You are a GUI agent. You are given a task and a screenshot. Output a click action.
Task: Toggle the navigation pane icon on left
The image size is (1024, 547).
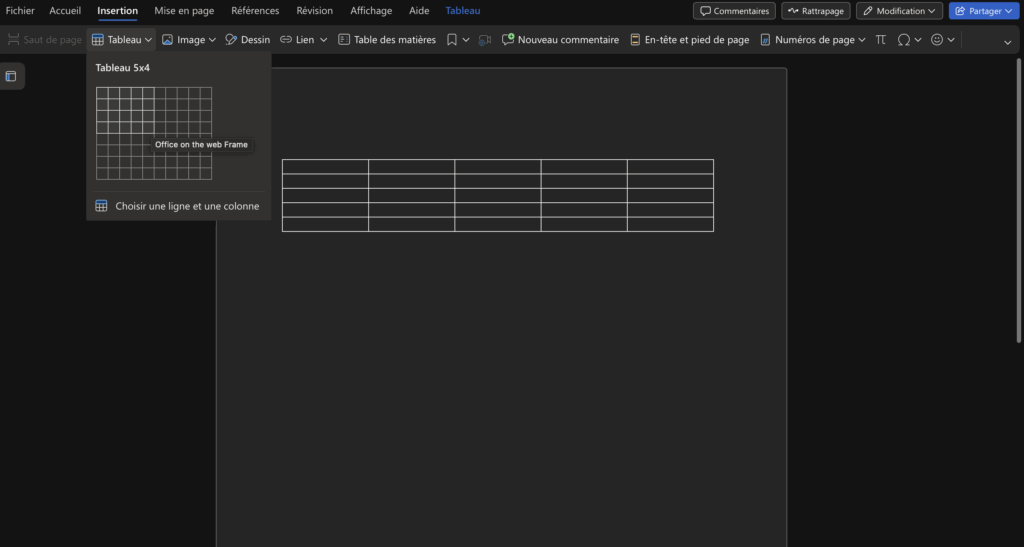pyautogui.click(x=11, y=76)
